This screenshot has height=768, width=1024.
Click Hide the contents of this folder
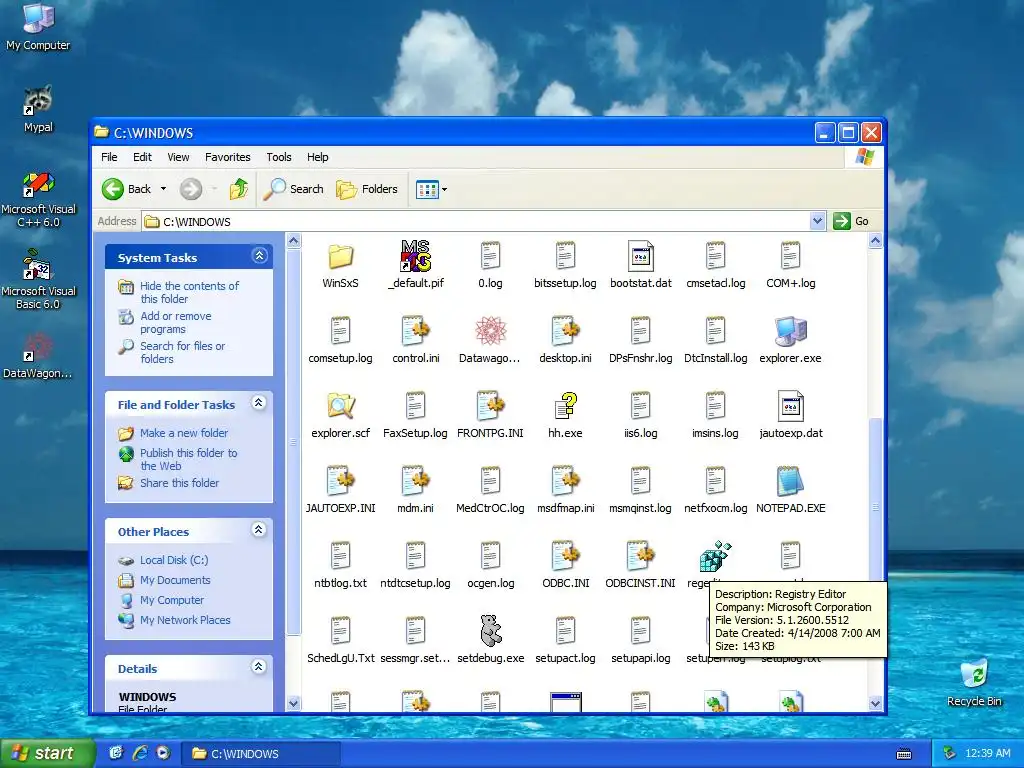click(x=189, y=292)
